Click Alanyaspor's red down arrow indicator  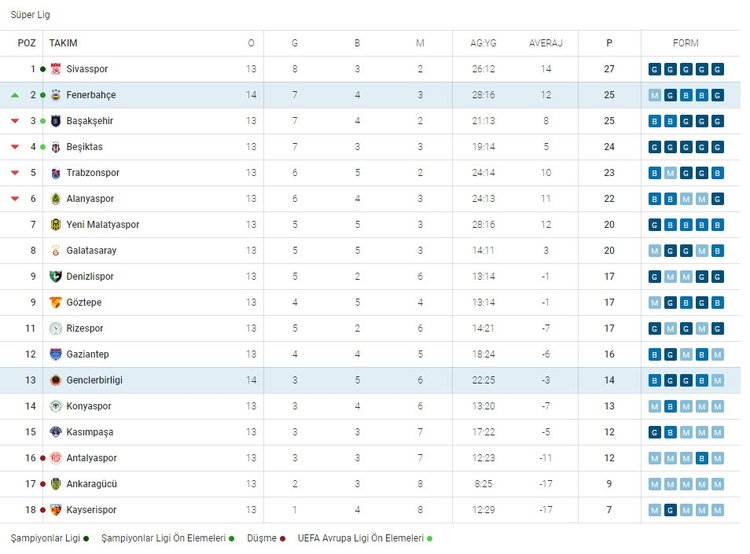tap(15, 199)
